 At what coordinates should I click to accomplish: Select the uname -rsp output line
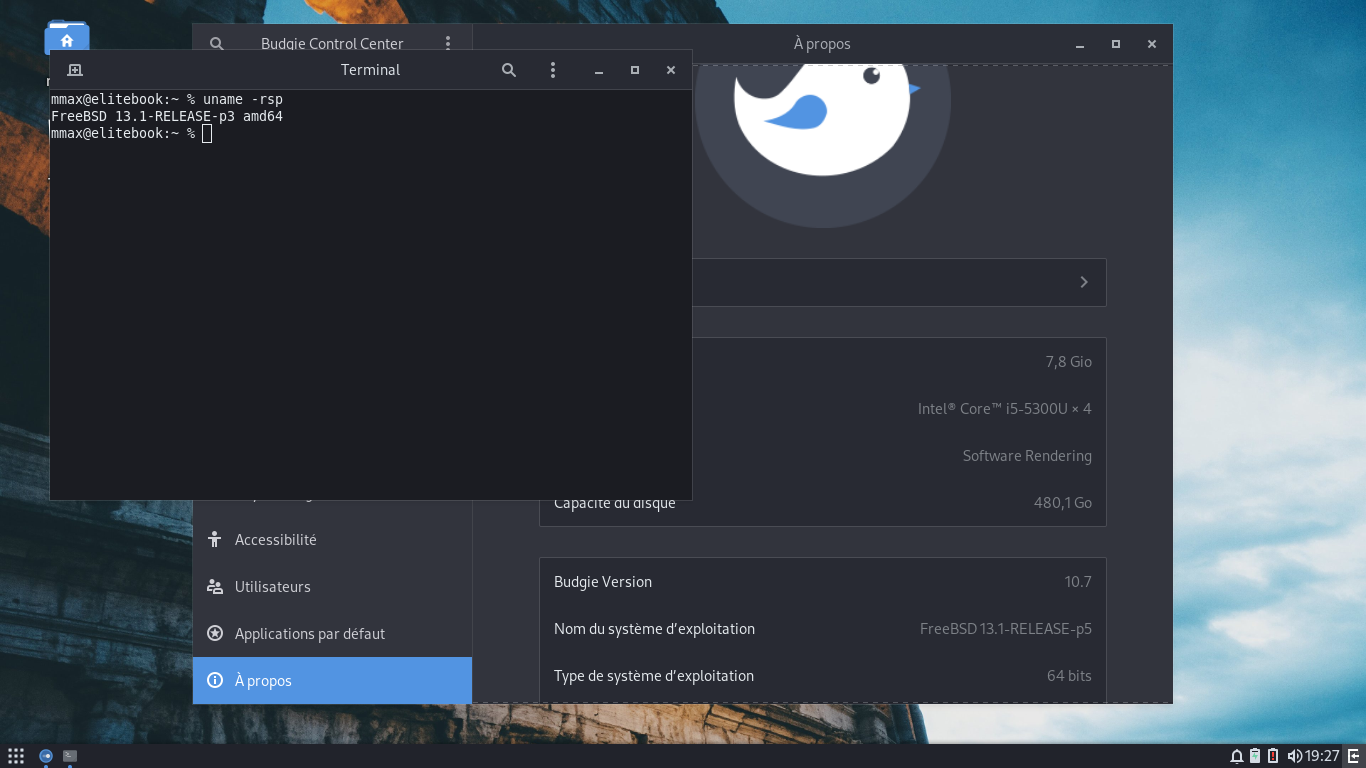pyautogui.click(x=167, y=116)
